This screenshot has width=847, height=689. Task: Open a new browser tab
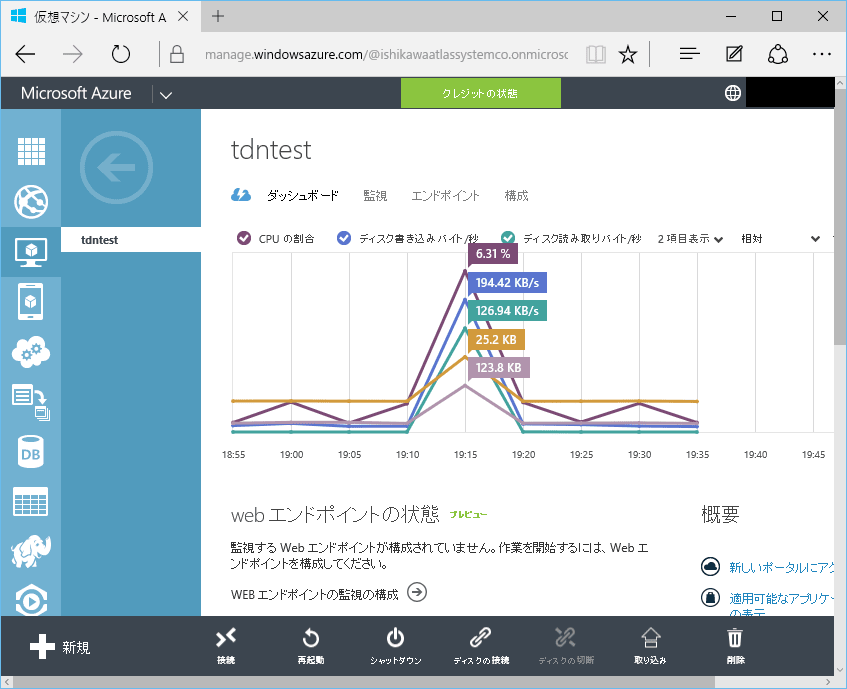(218, 16)
